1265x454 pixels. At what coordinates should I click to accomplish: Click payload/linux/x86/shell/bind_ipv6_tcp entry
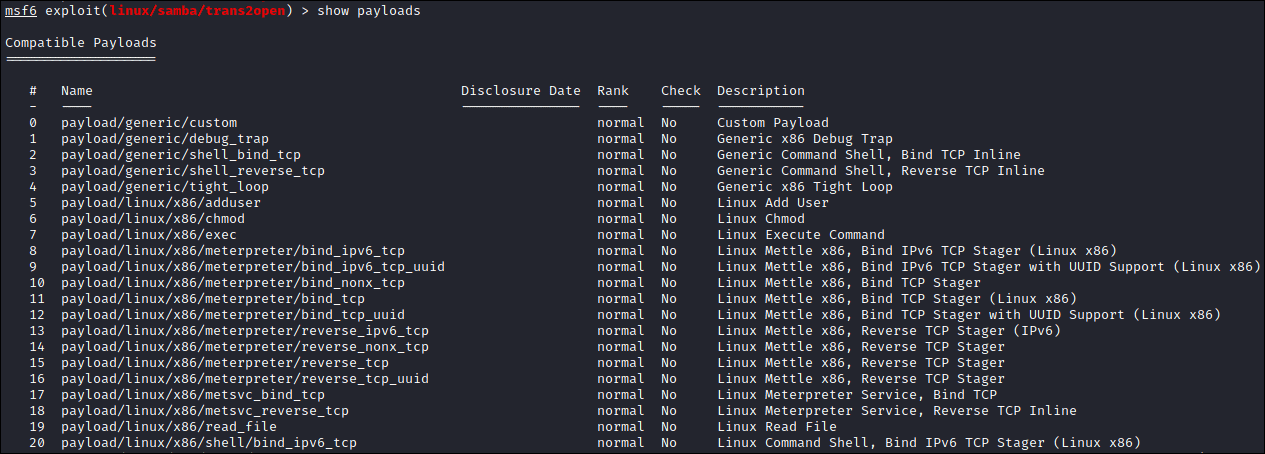pyautogui.click(x=209, y=443)
